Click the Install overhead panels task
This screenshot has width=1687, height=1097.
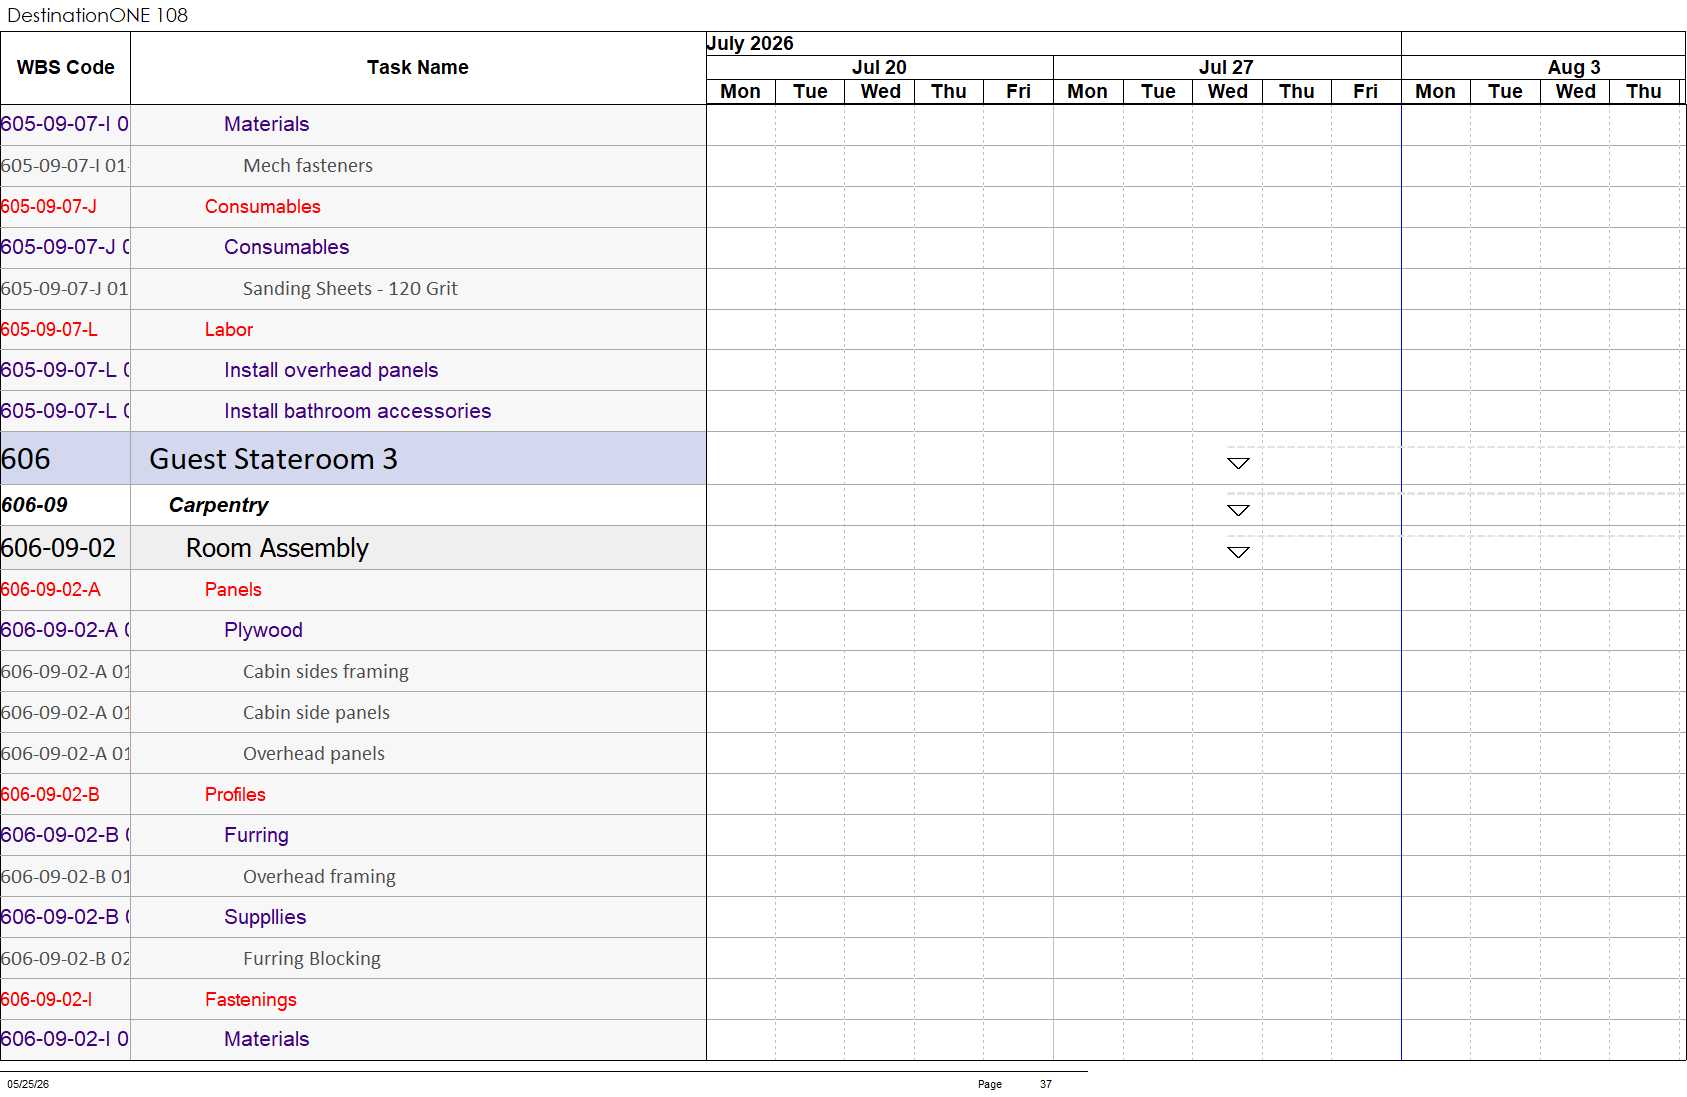[331, 370]
